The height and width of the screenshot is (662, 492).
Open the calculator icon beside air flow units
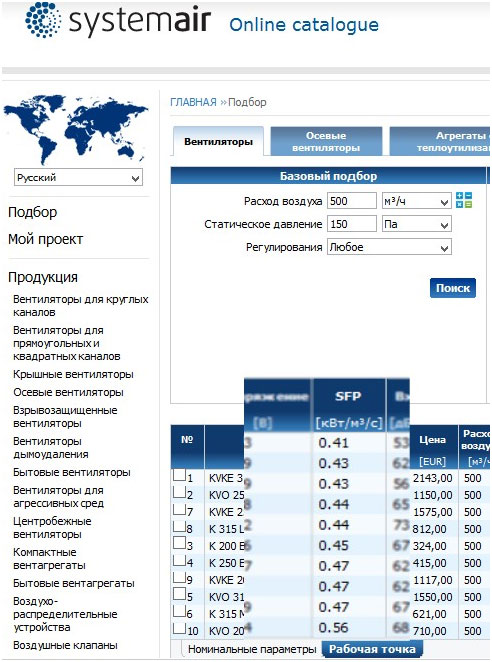point(464,200)
